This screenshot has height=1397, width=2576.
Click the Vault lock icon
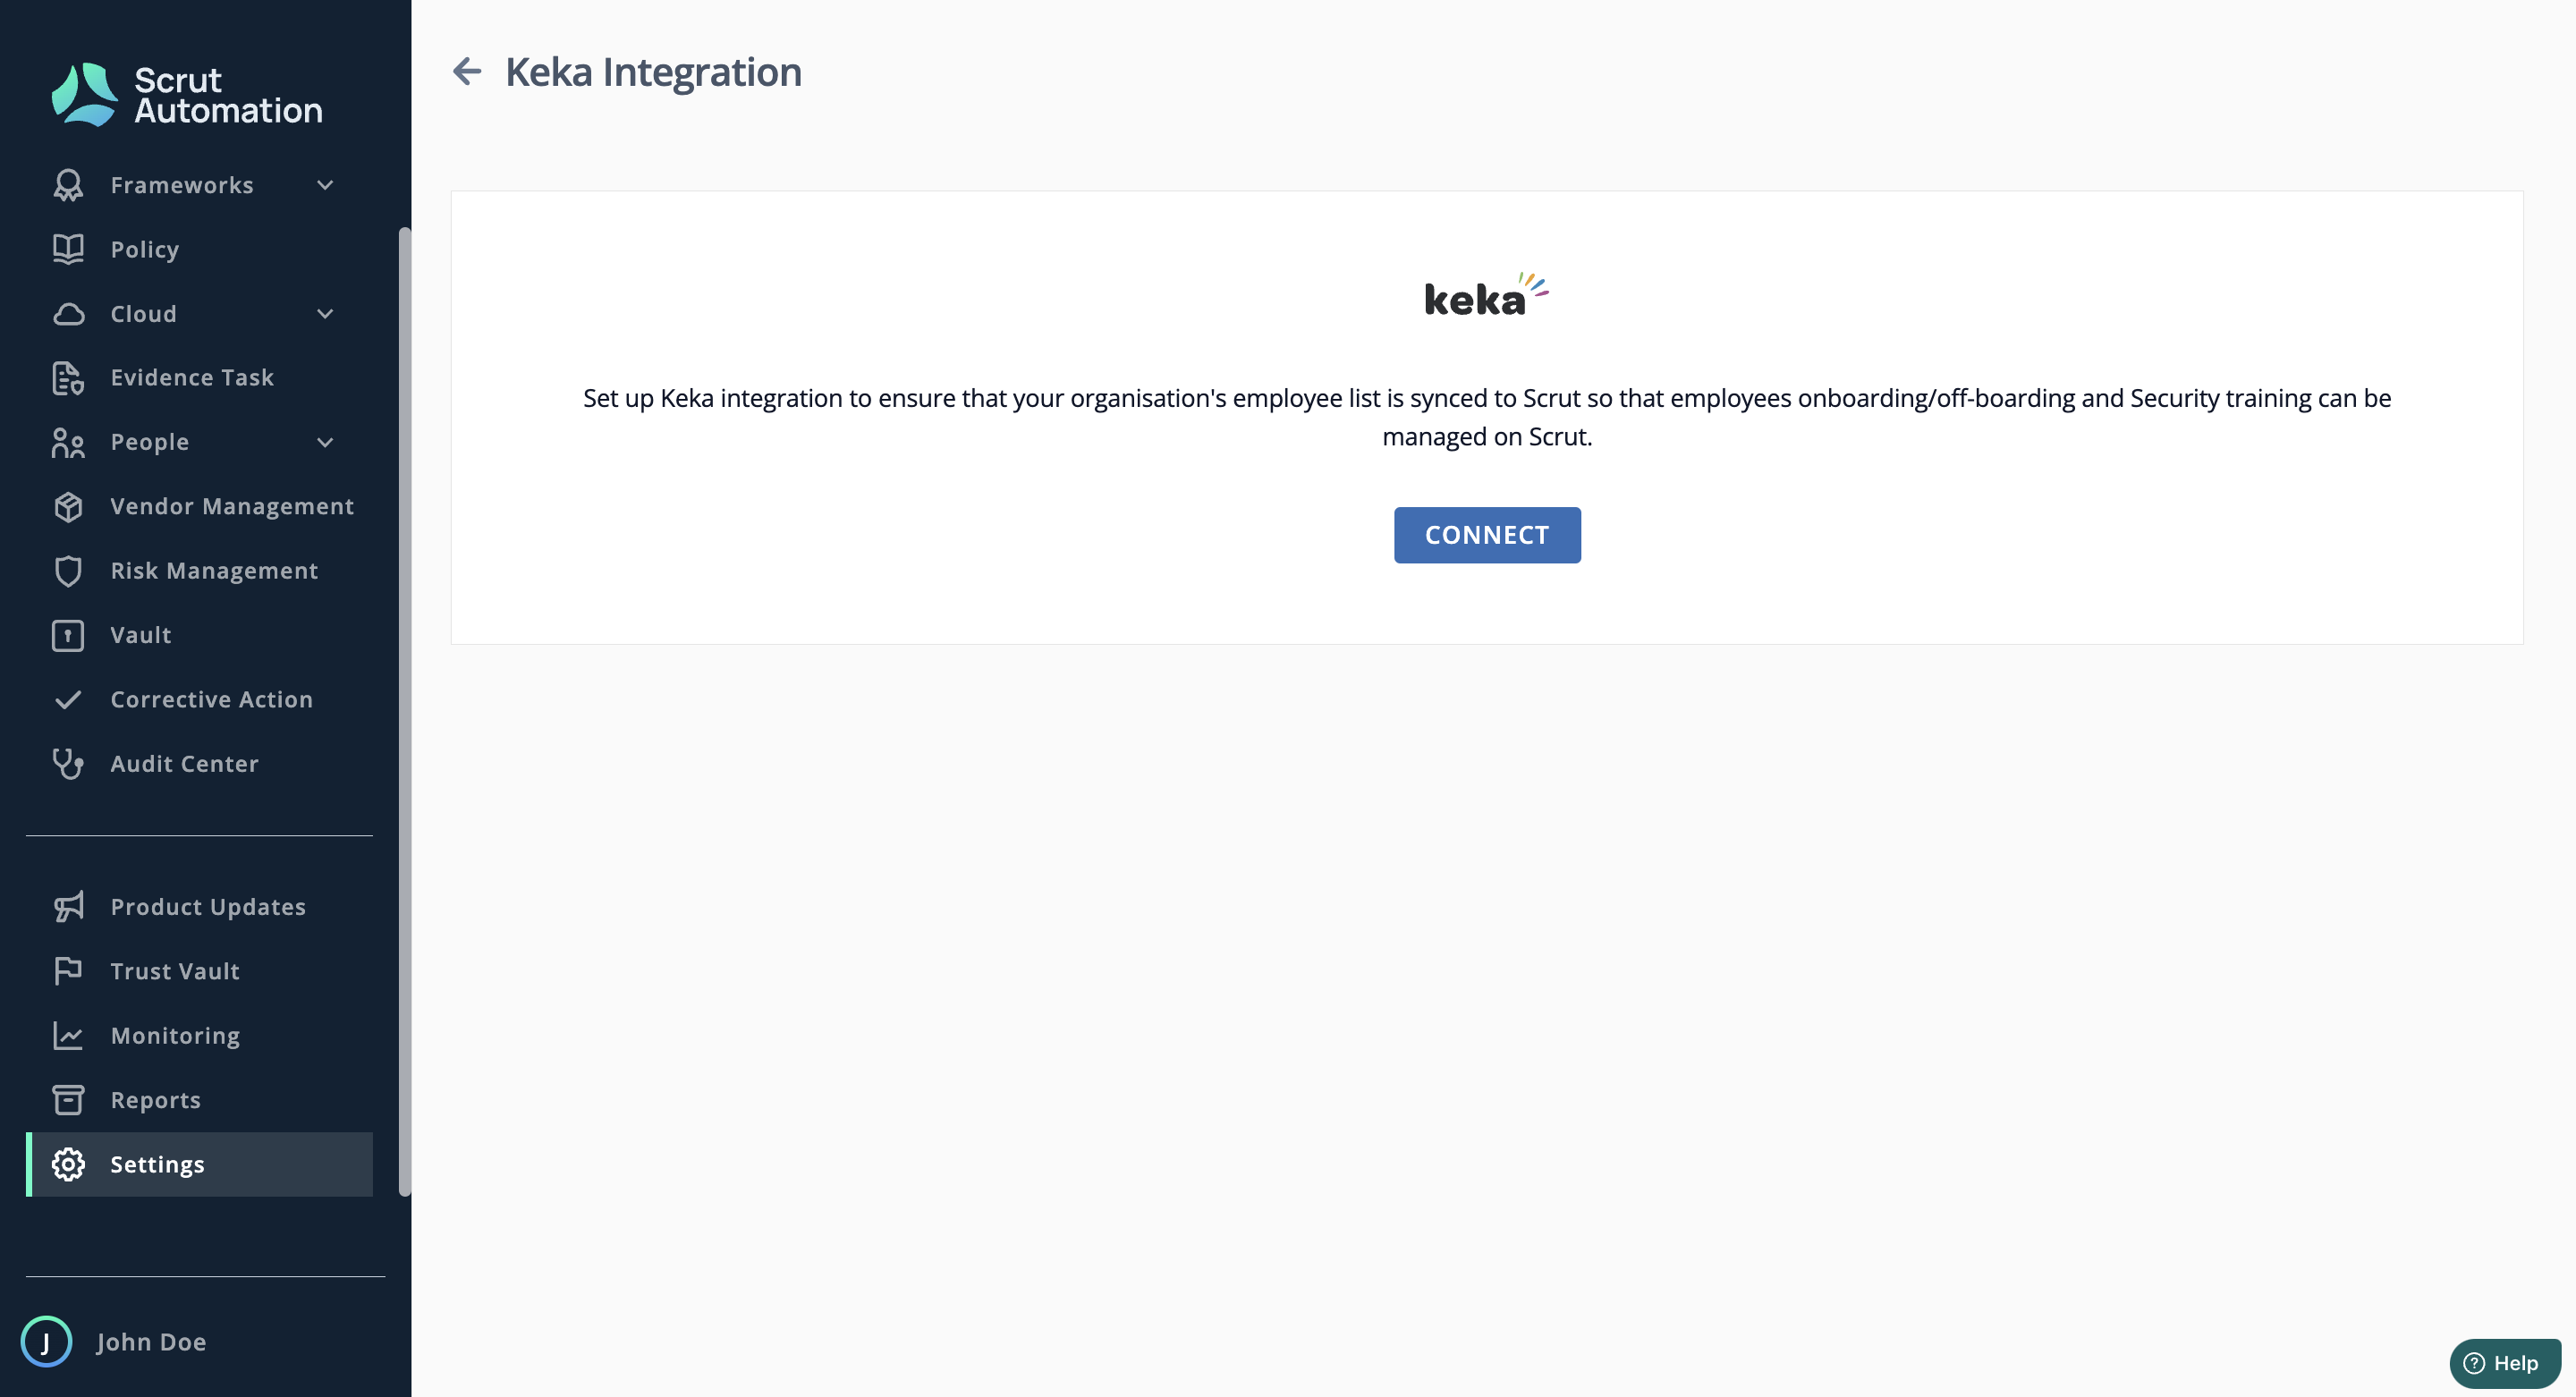68,635
